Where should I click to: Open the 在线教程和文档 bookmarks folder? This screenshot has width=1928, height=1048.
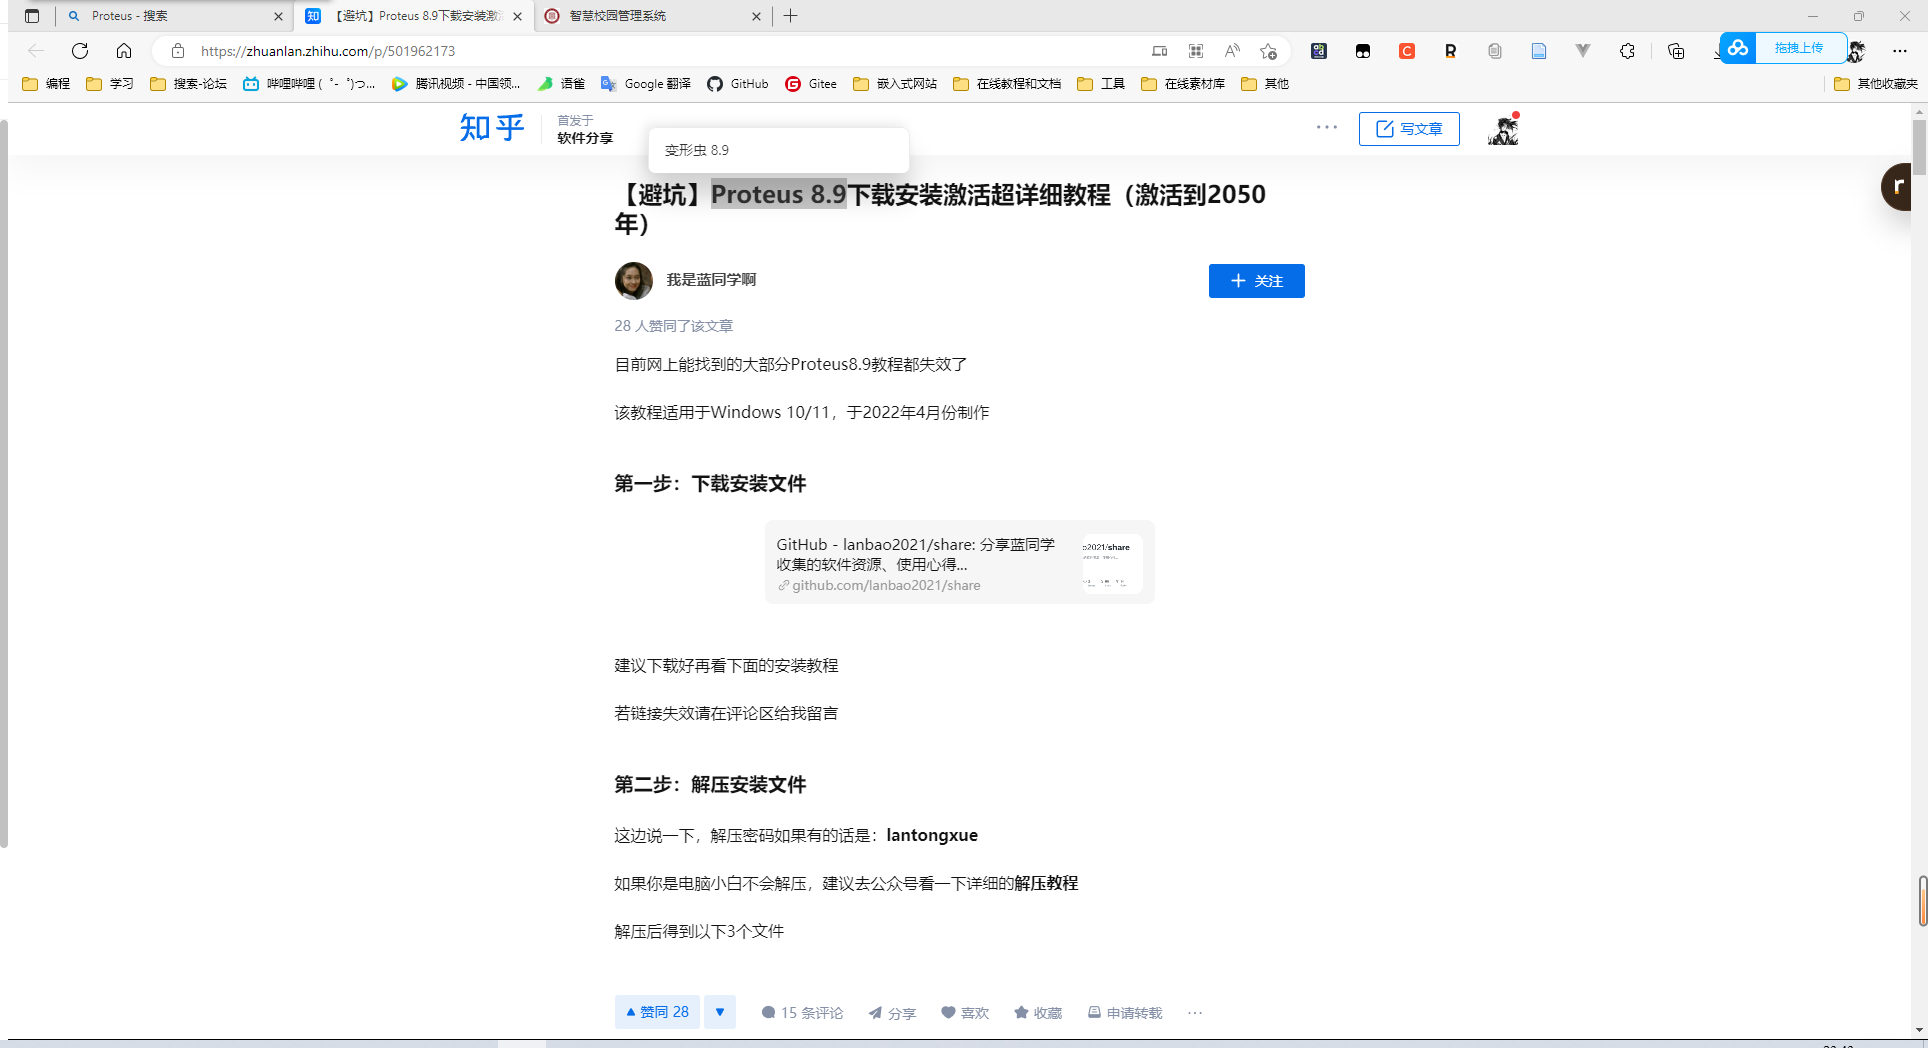(x=1007, y=84)
